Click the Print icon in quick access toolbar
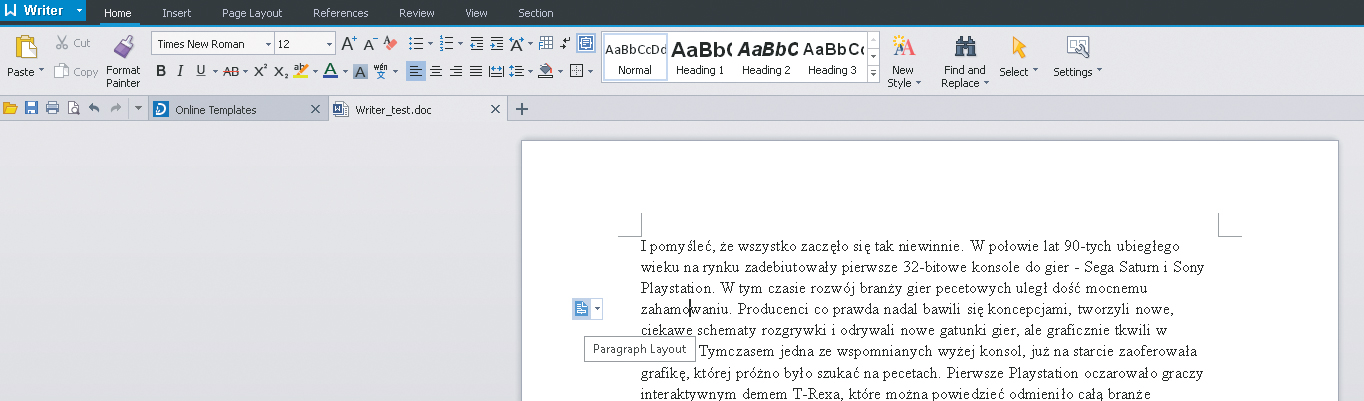 coord(52,109)
